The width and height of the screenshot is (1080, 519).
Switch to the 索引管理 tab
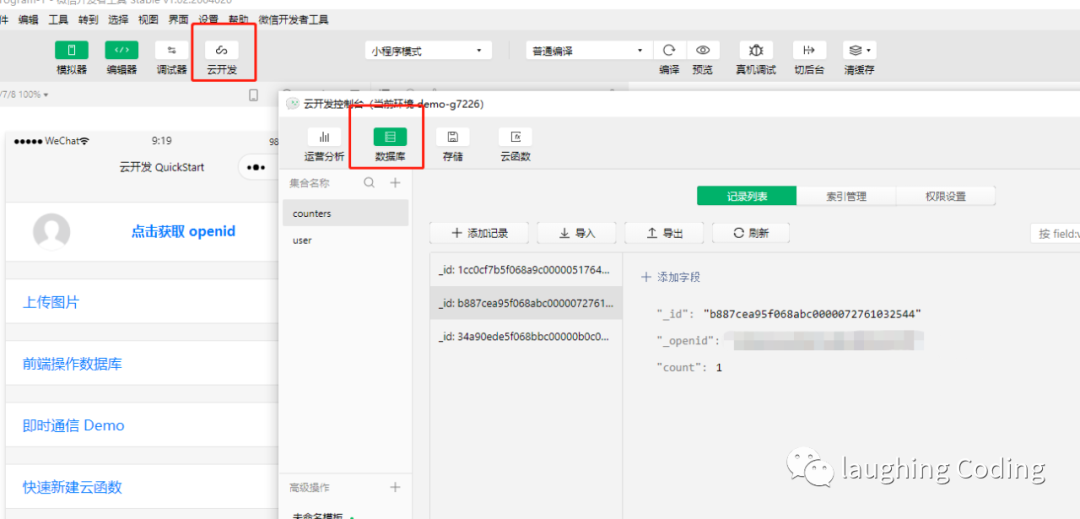[847, 196]
